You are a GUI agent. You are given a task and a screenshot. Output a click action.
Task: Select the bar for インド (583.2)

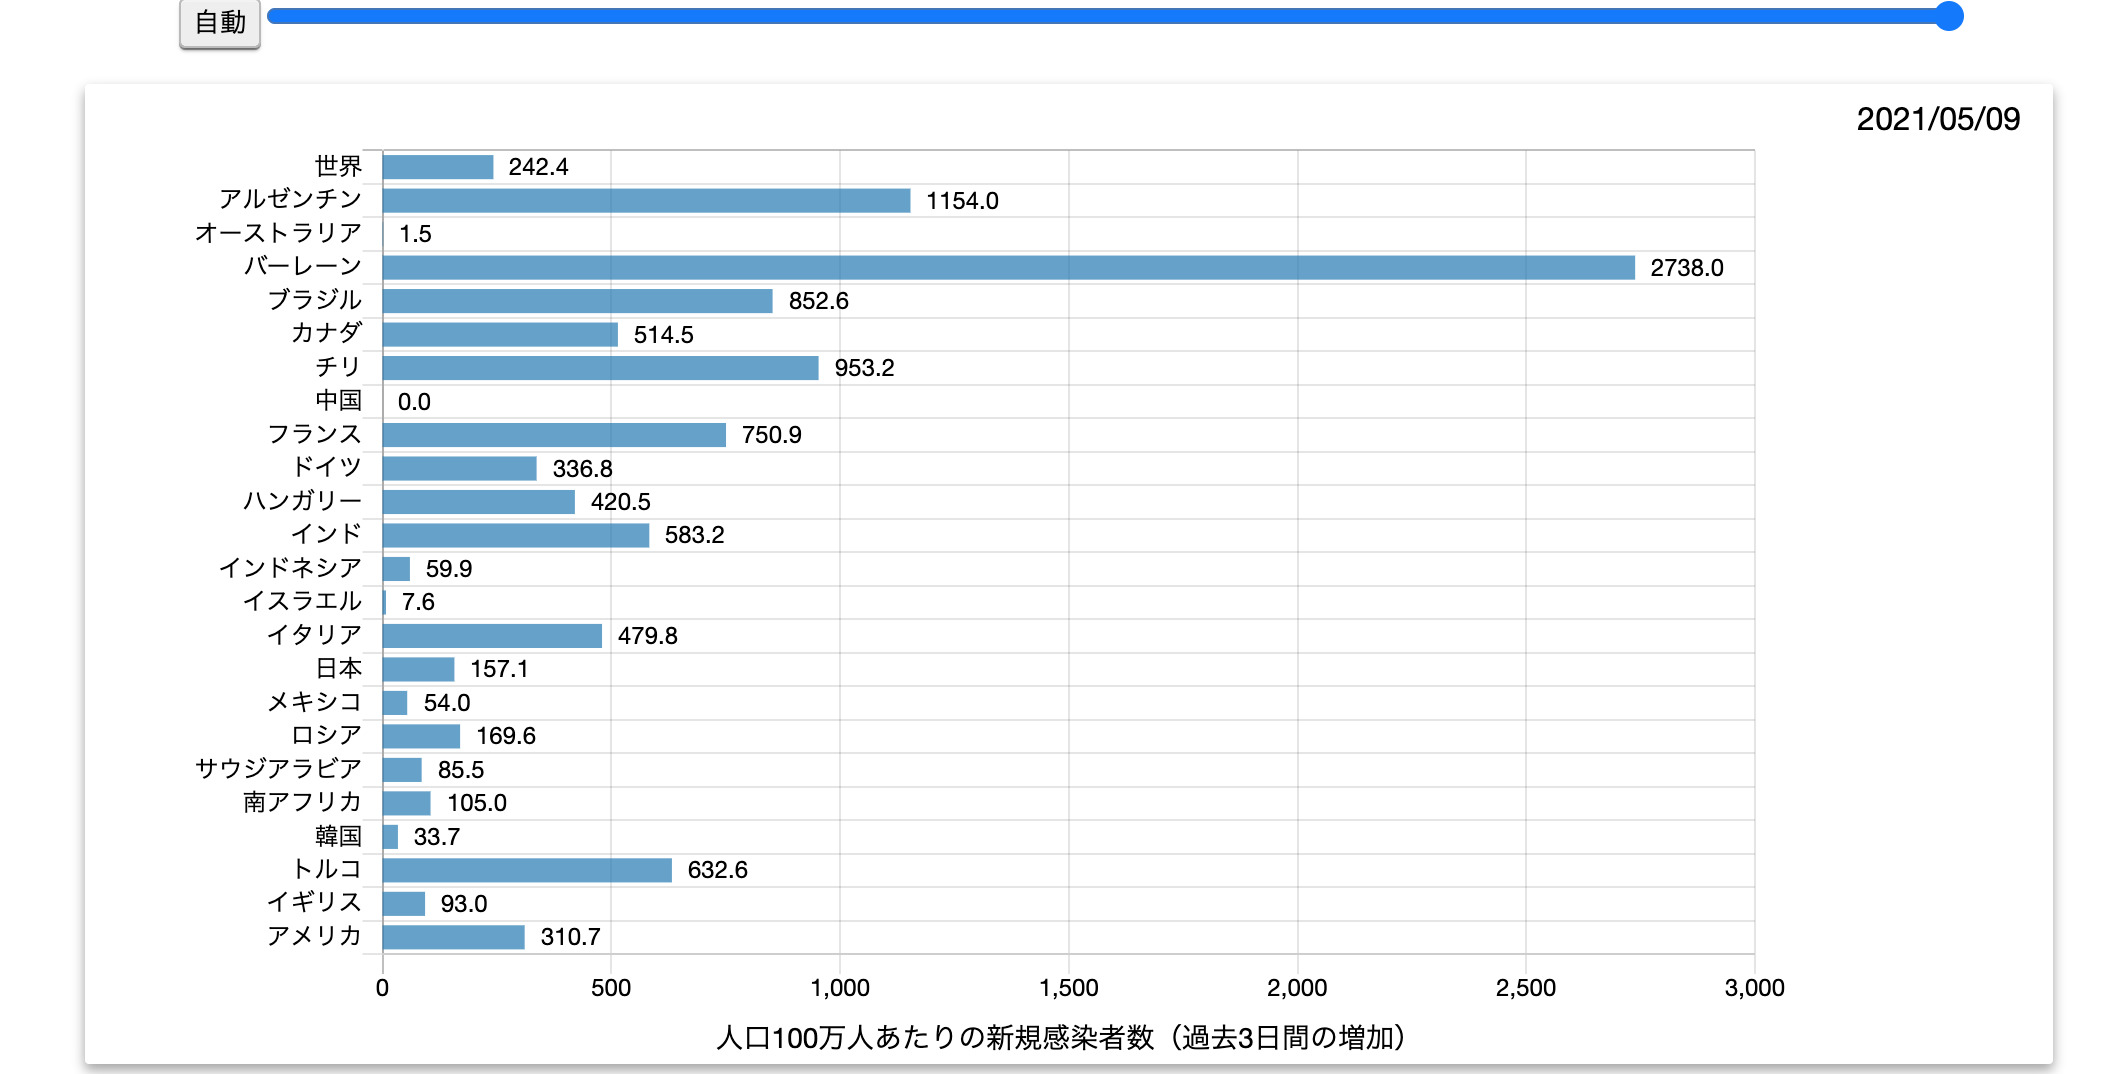point(515,535)
